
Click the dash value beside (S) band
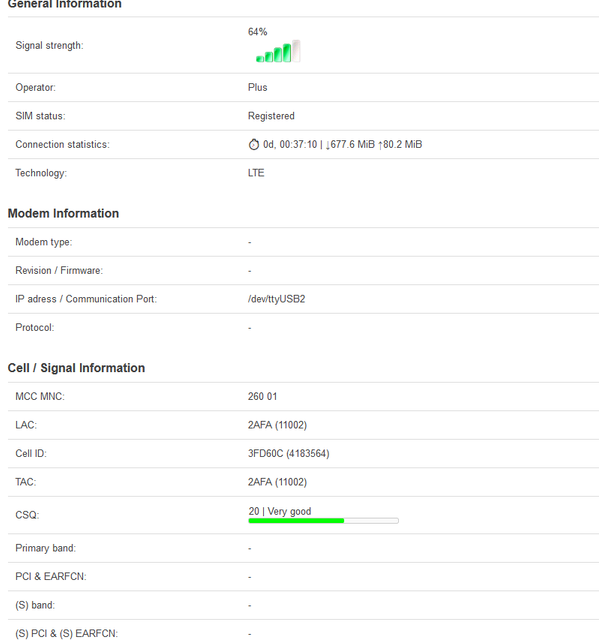[250, 606]
